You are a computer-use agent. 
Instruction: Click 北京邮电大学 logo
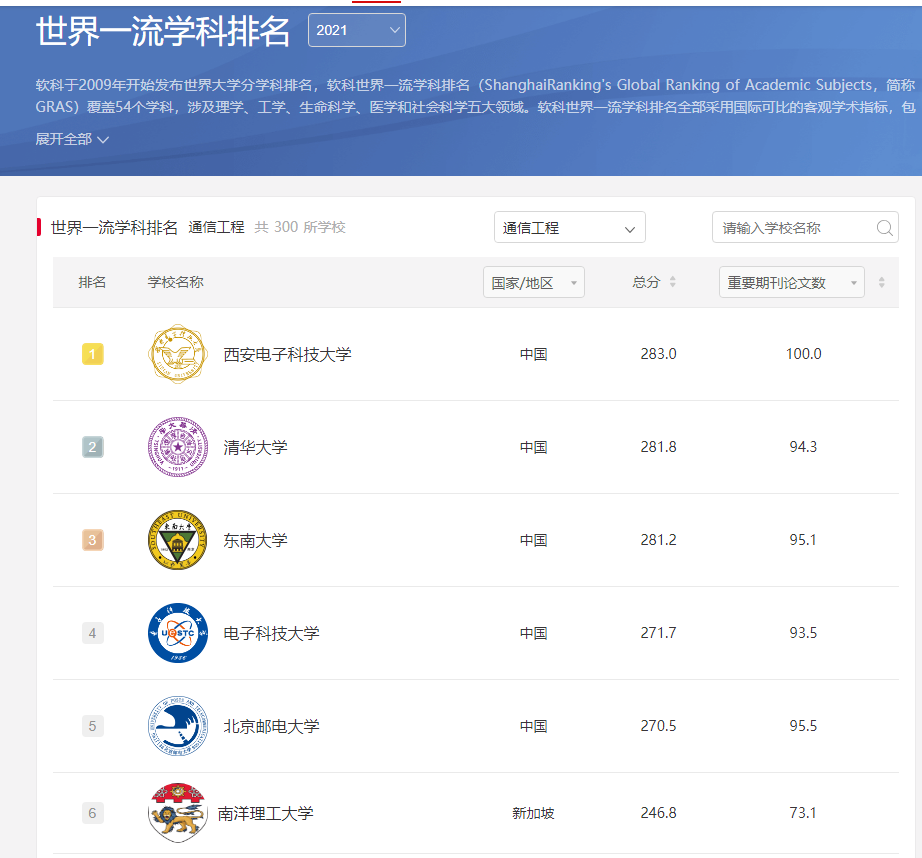tap(178, 726)
